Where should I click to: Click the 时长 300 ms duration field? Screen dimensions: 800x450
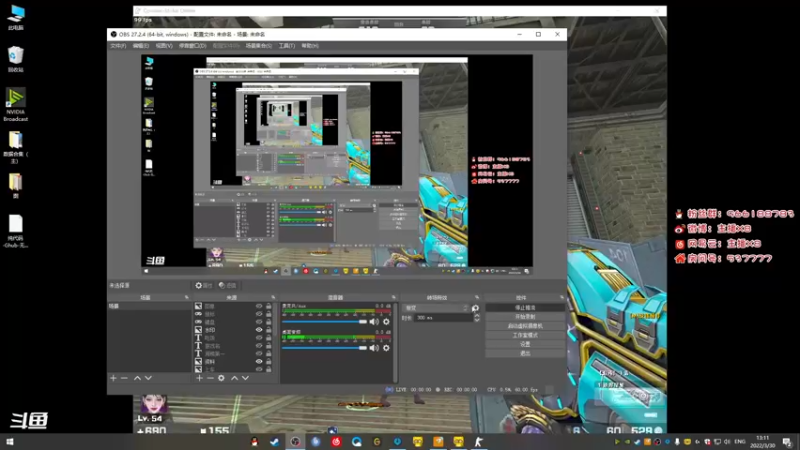(444, 318)
